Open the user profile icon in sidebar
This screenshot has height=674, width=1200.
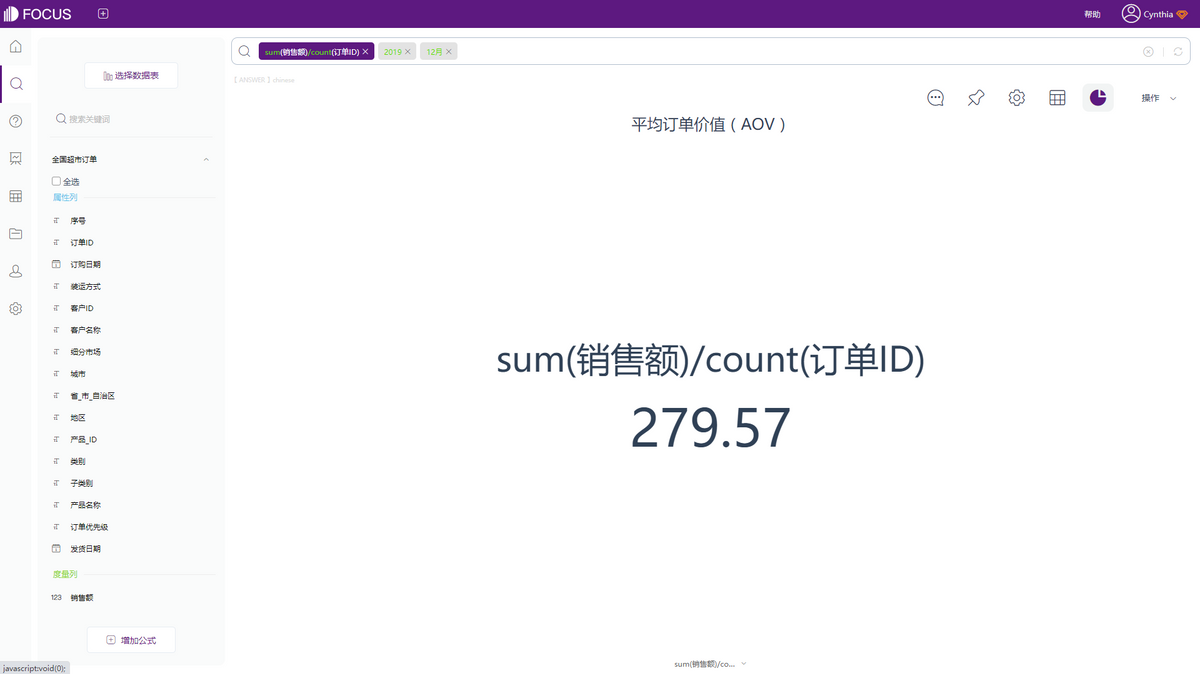(x=15, y=270)
